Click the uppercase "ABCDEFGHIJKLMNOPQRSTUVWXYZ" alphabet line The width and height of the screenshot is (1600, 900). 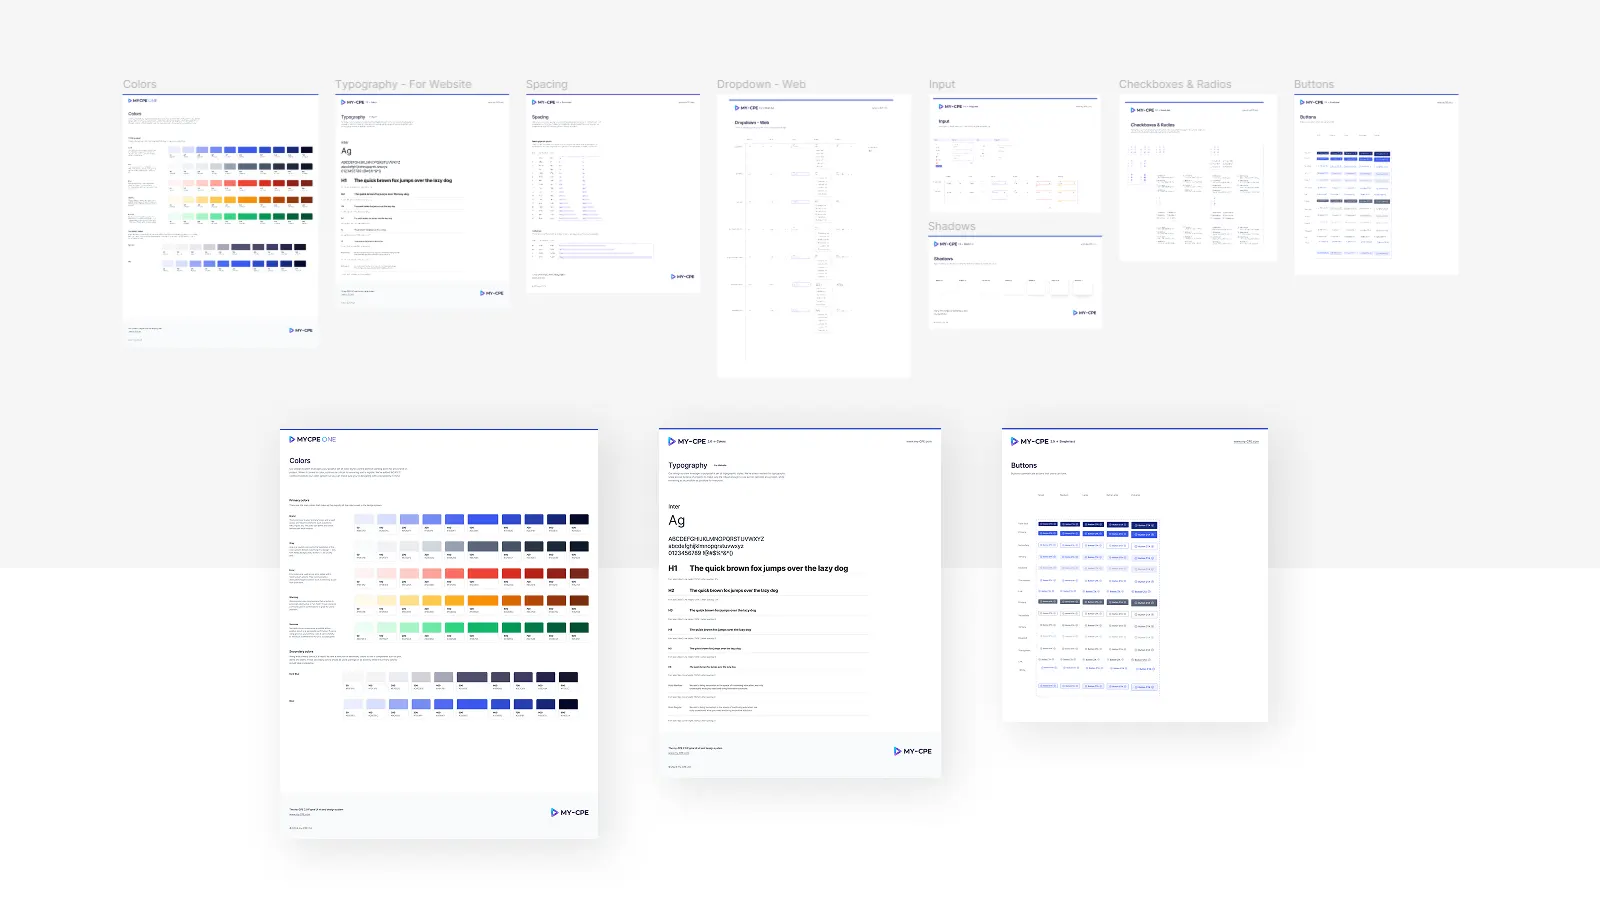[x=716, y=539]
